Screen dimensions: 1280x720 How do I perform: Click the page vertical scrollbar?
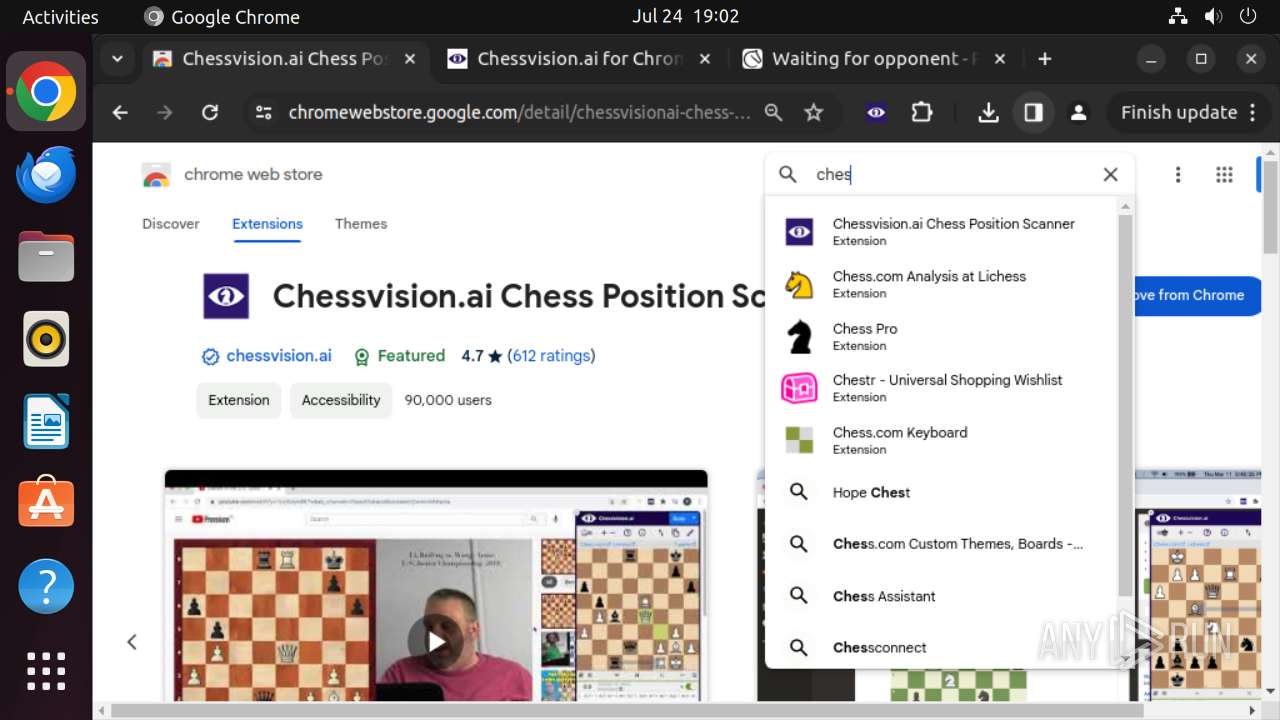click(x=1270, y=207)
